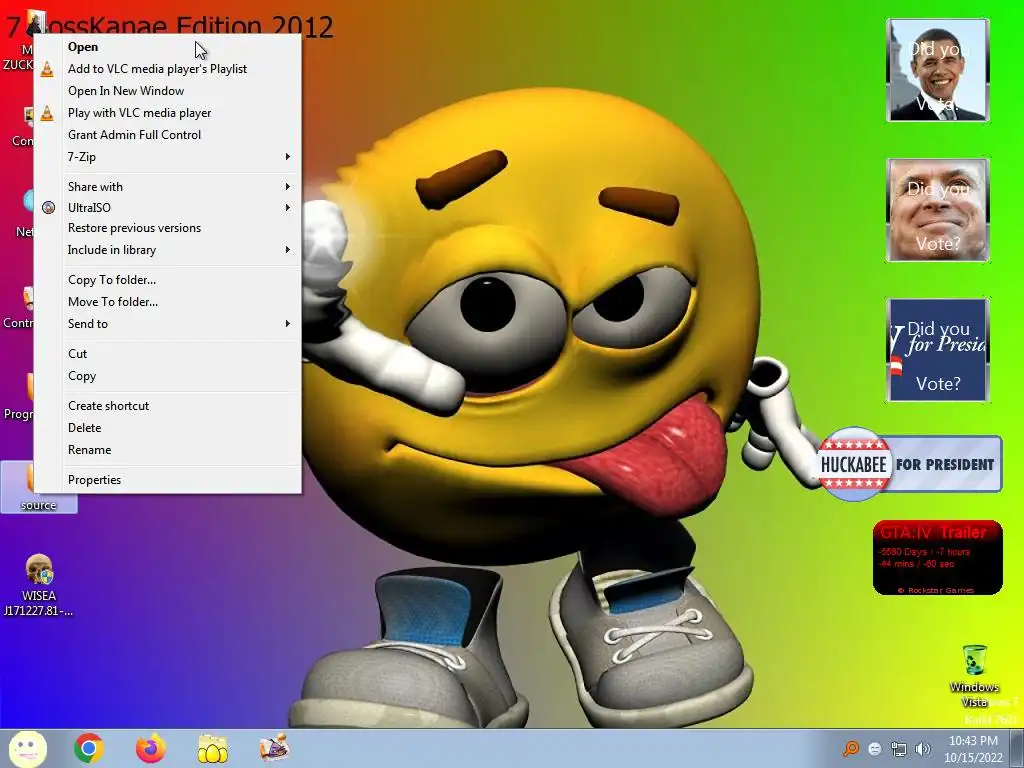Screen dimensions: 1024x768
Task: Click VLC cone icon beside Play with VLC
Action: (47, 113)
